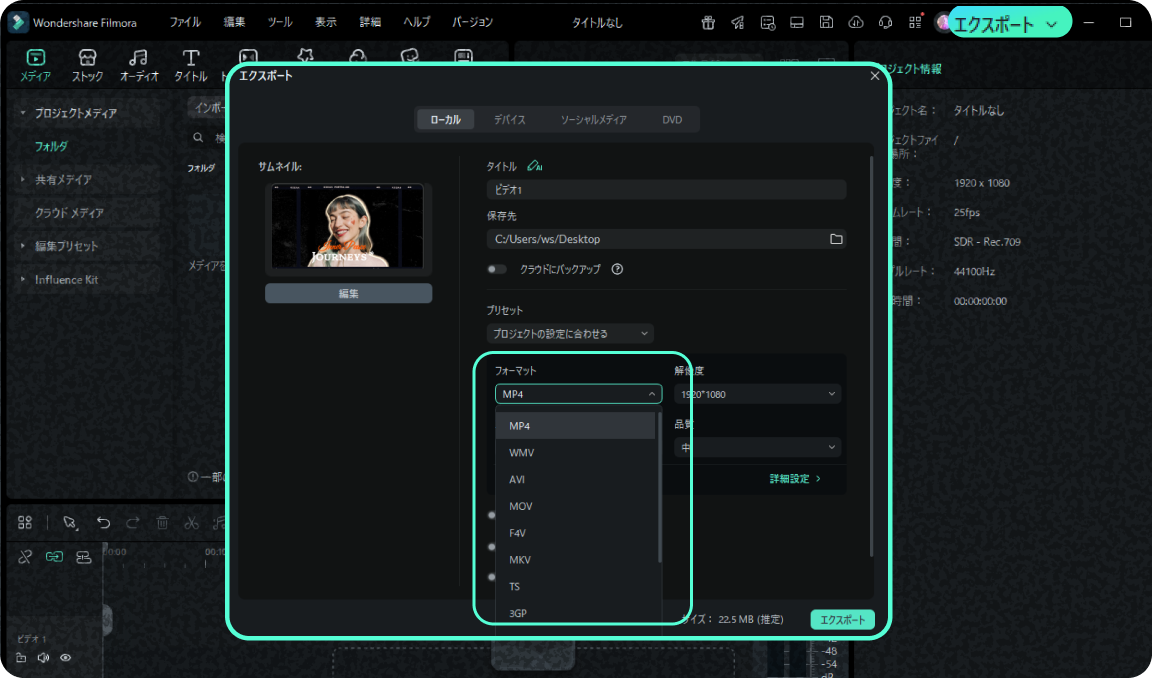1152x678 pixels.
Task: Hide the ビデオ 1 track with eye icon
Action: tap(66, 657)
